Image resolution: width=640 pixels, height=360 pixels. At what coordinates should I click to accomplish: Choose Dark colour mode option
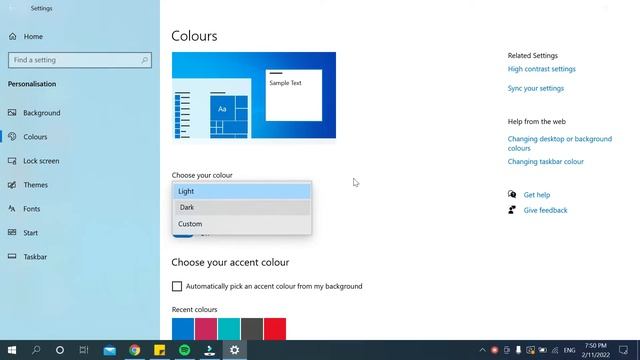click(242, 207)
